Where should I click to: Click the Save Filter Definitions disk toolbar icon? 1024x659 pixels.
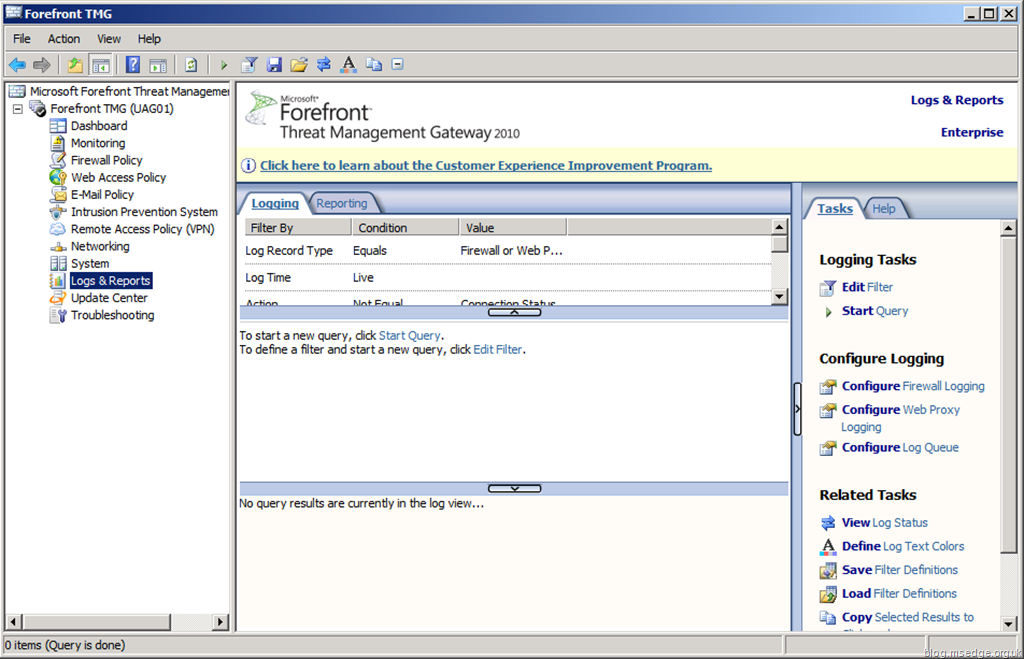(x=274, y=65)
